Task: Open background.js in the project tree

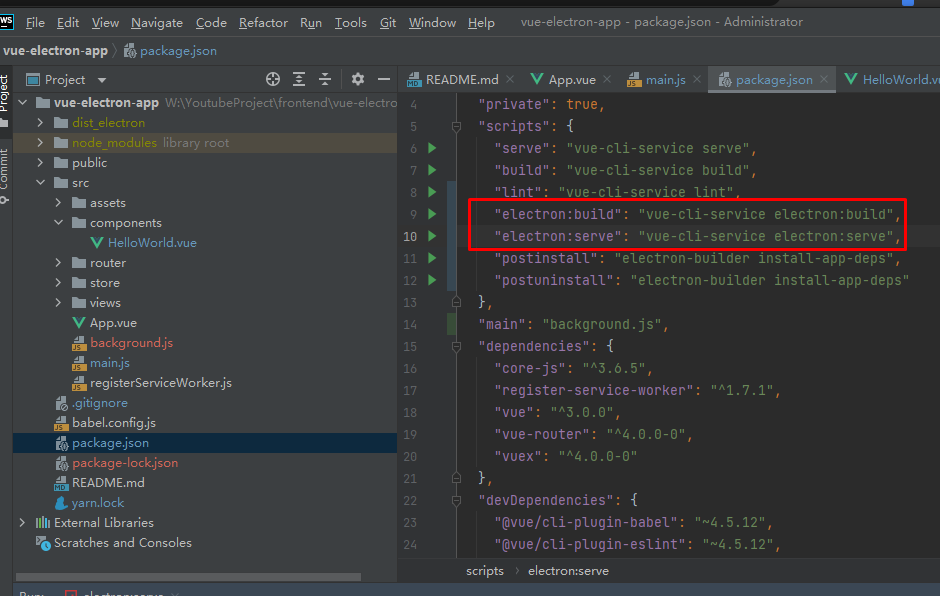Action: [x=131, y=343]
